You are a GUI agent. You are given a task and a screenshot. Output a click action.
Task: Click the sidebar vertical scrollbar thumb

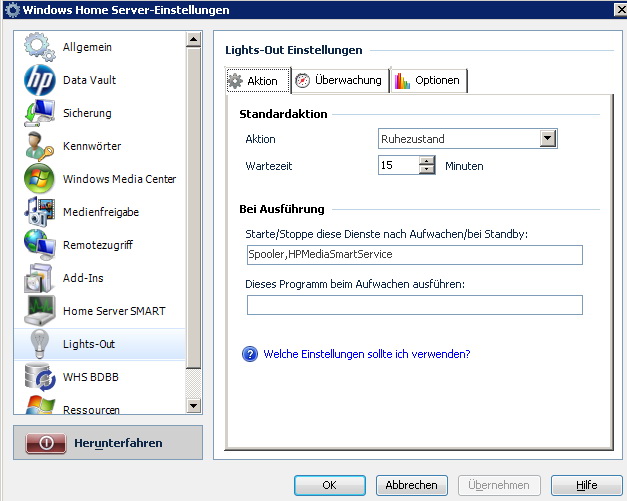pyautogui.click(x=194, y=208)
